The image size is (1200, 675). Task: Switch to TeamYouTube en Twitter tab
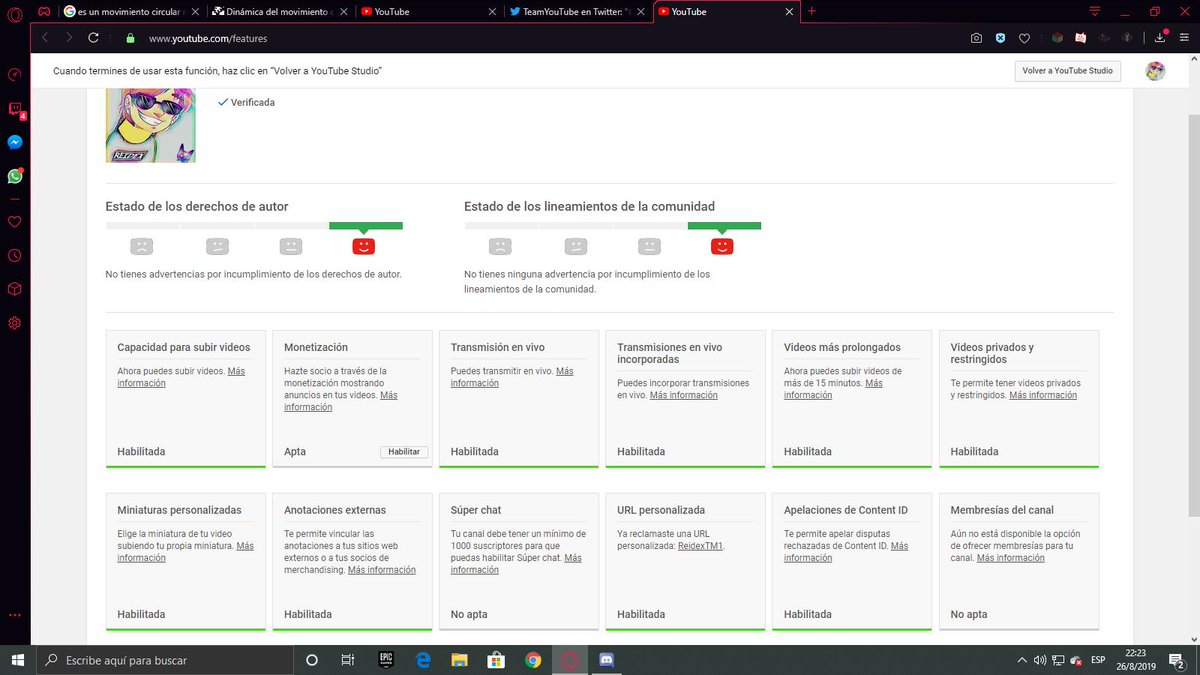577,12
